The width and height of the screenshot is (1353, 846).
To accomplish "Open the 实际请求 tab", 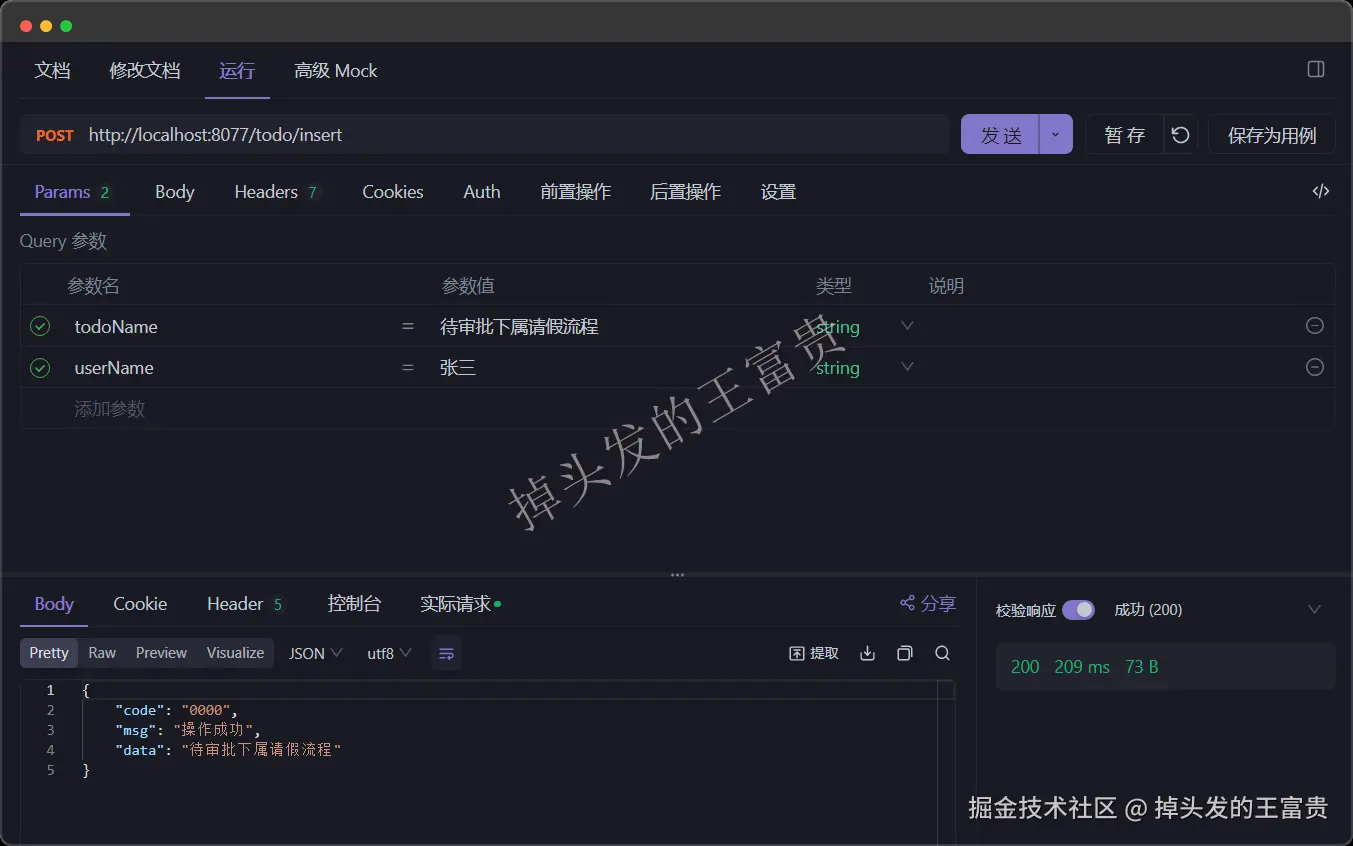I will [x=460, y=604].
